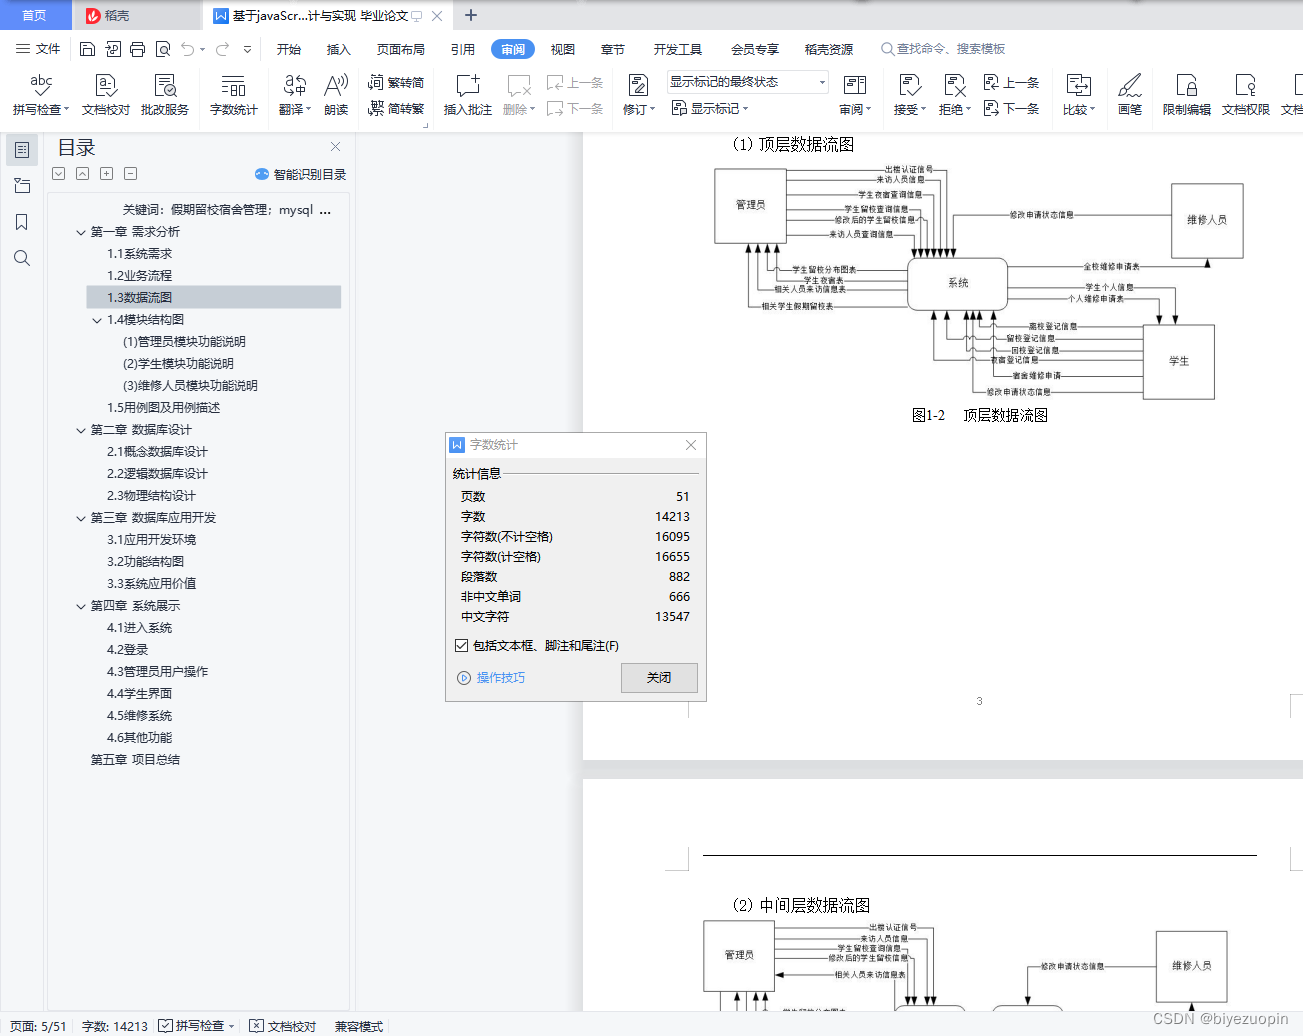Switch to the 视图 ribbon tab
The width and height of the screenshot is (1303, 1036).
(x=563, y=49)
